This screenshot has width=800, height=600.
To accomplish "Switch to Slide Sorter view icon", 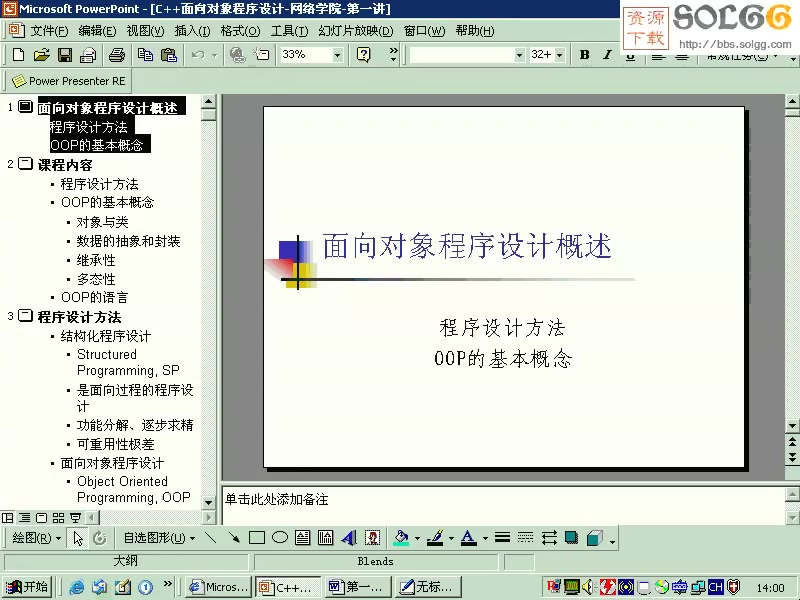I will point(59,518).
